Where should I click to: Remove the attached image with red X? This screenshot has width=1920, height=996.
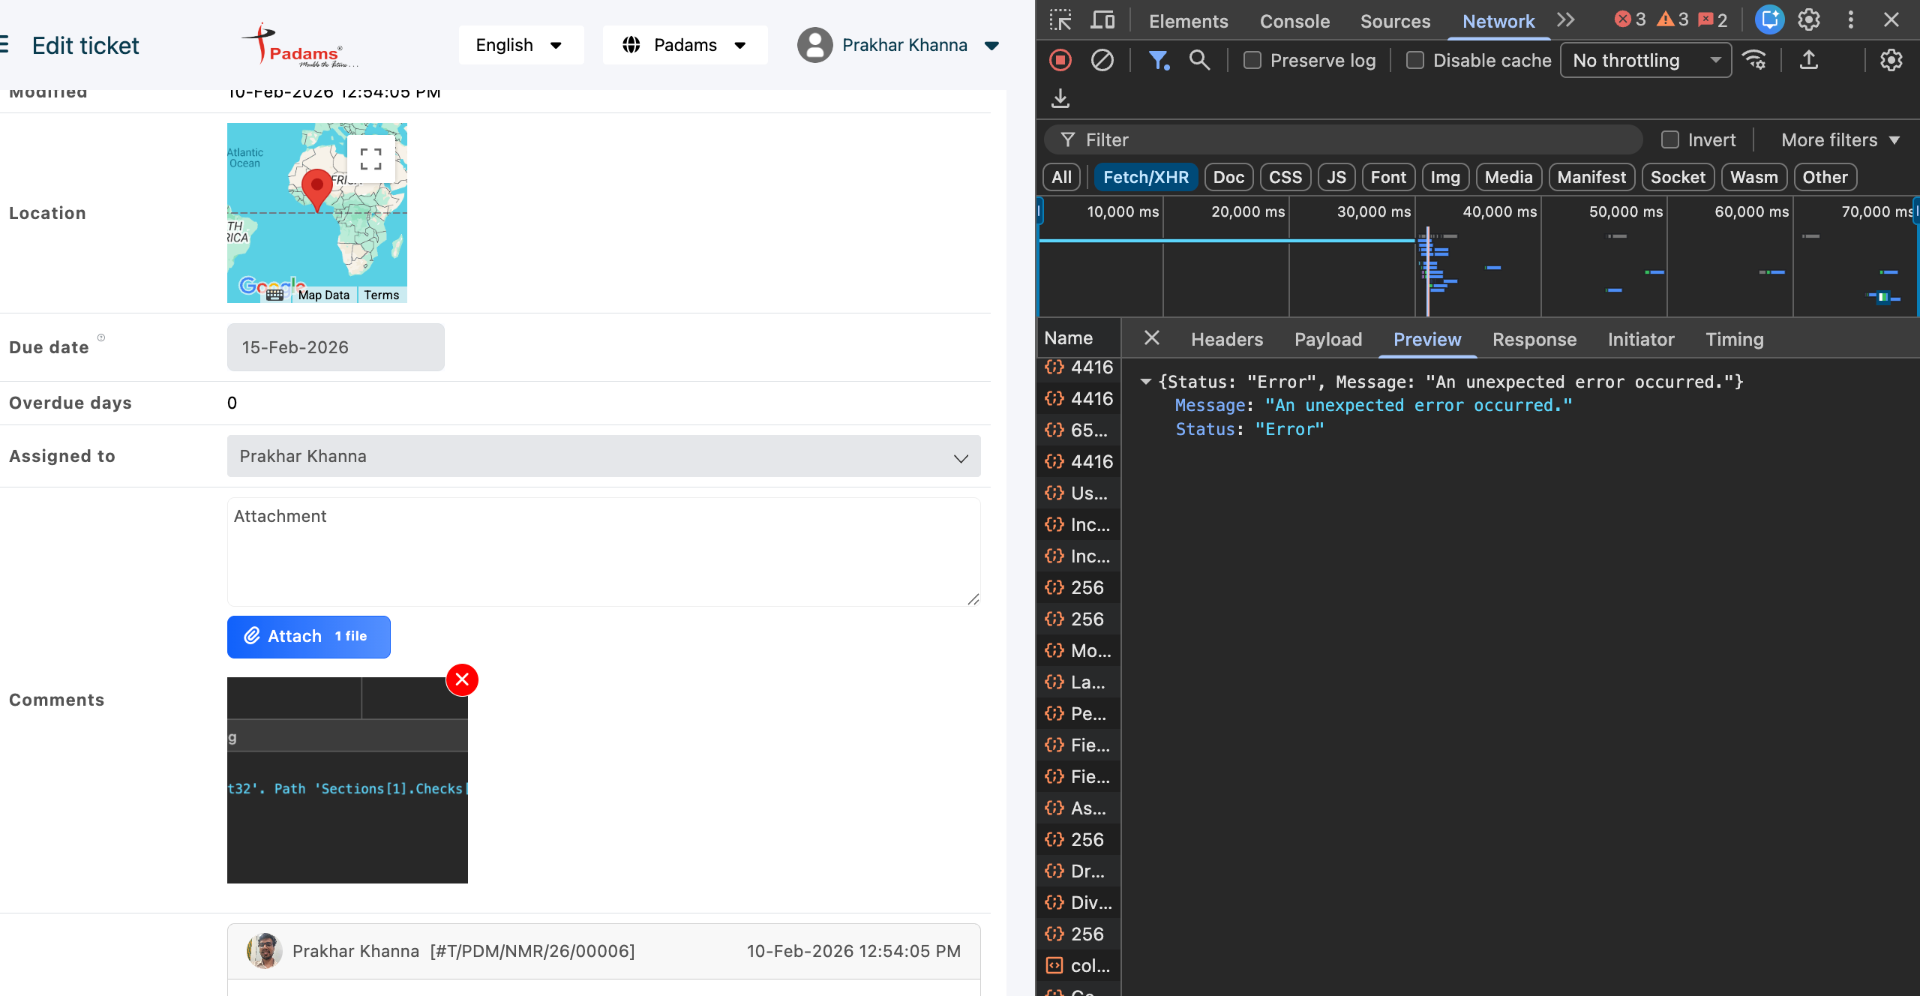pos(462,680)
